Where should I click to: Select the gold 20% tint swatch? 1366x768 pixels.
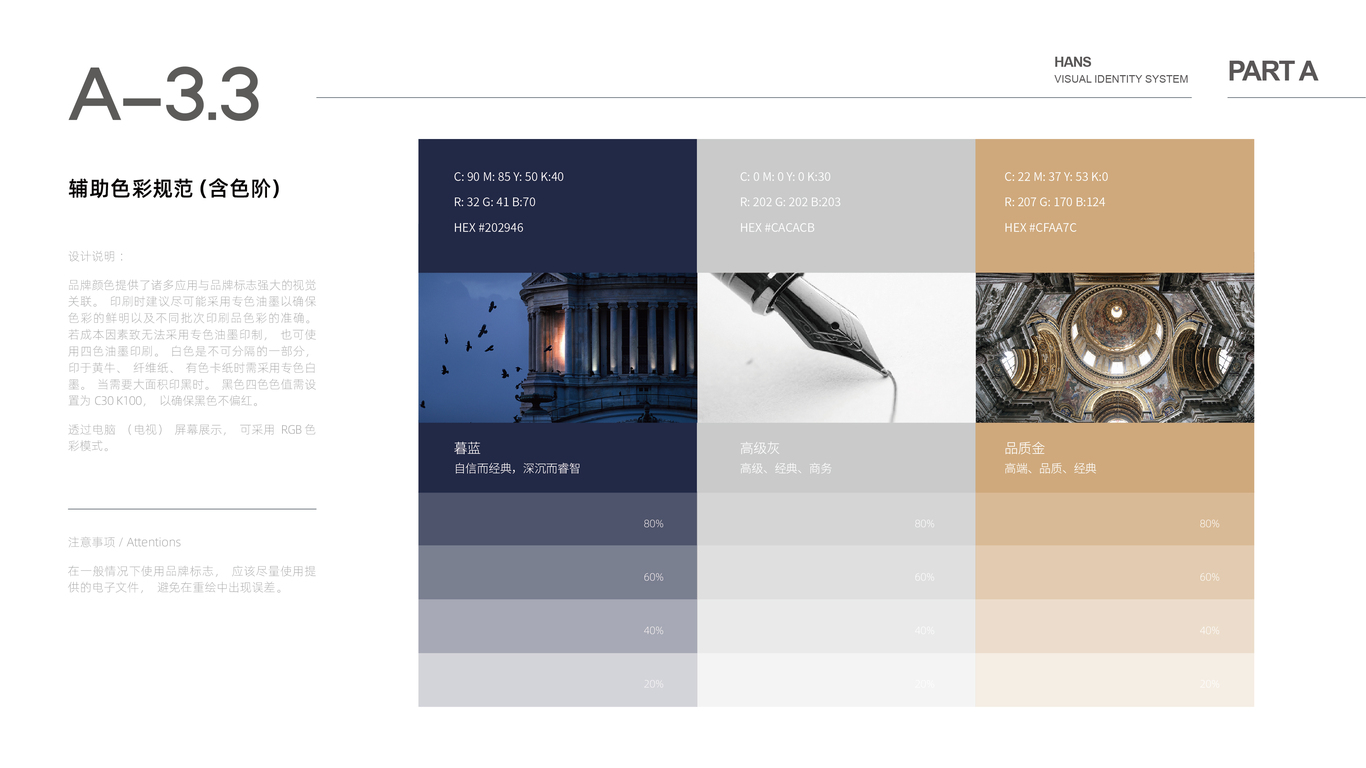1114,680
